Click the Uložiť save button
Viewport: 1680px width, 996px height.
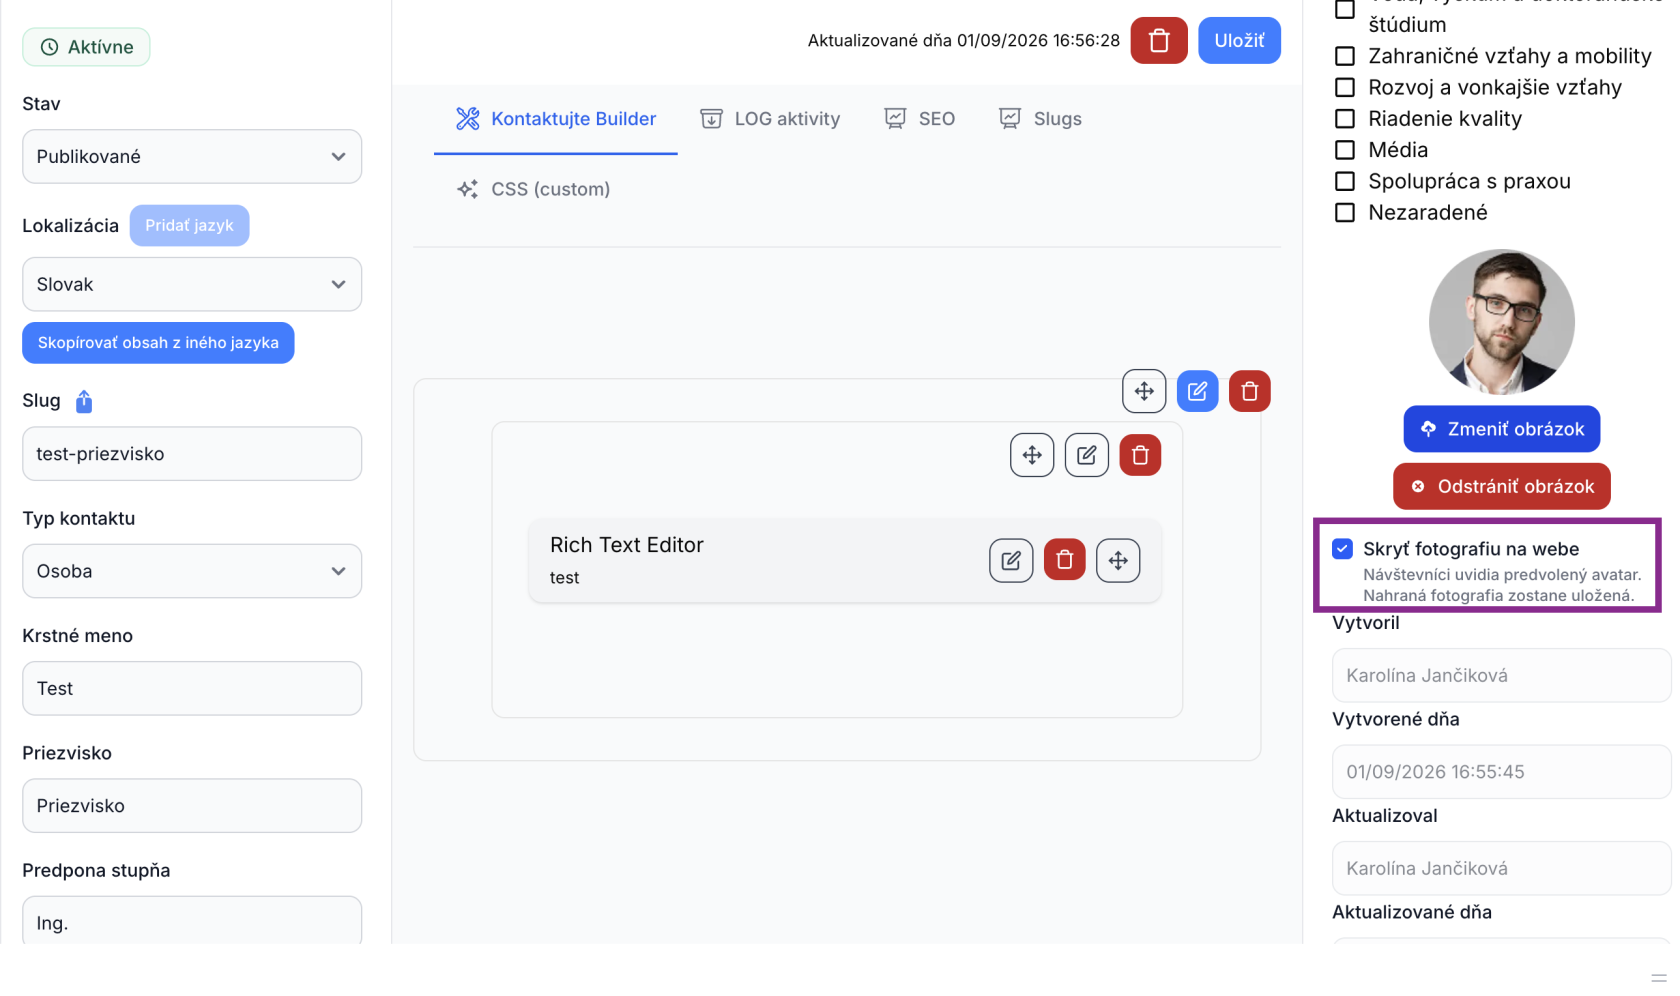[1239, 41]
